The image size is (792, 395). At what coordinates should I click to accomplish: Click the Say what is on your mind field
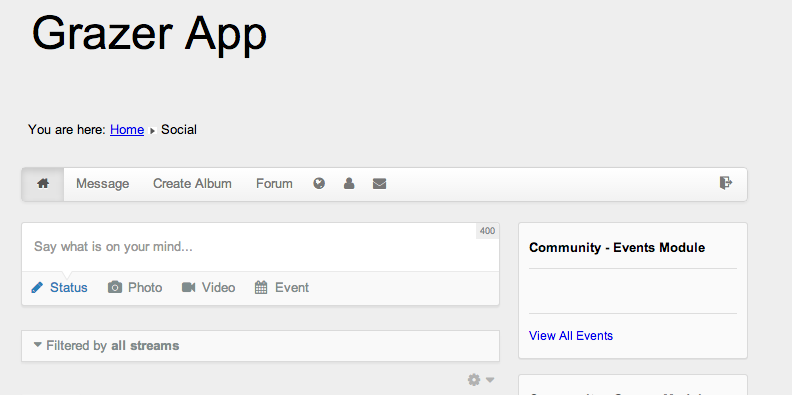click(260, 247)
